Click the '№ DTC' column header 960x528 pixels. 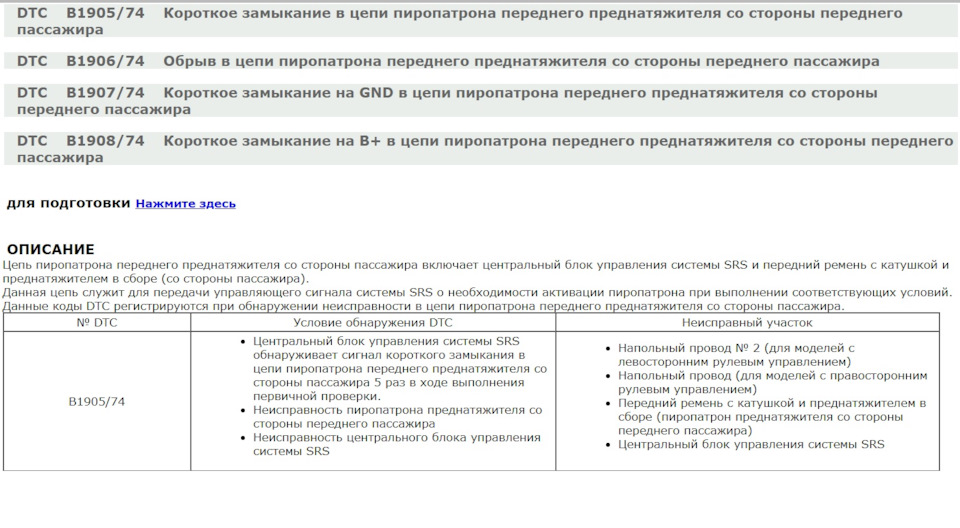tap(97, 322)
